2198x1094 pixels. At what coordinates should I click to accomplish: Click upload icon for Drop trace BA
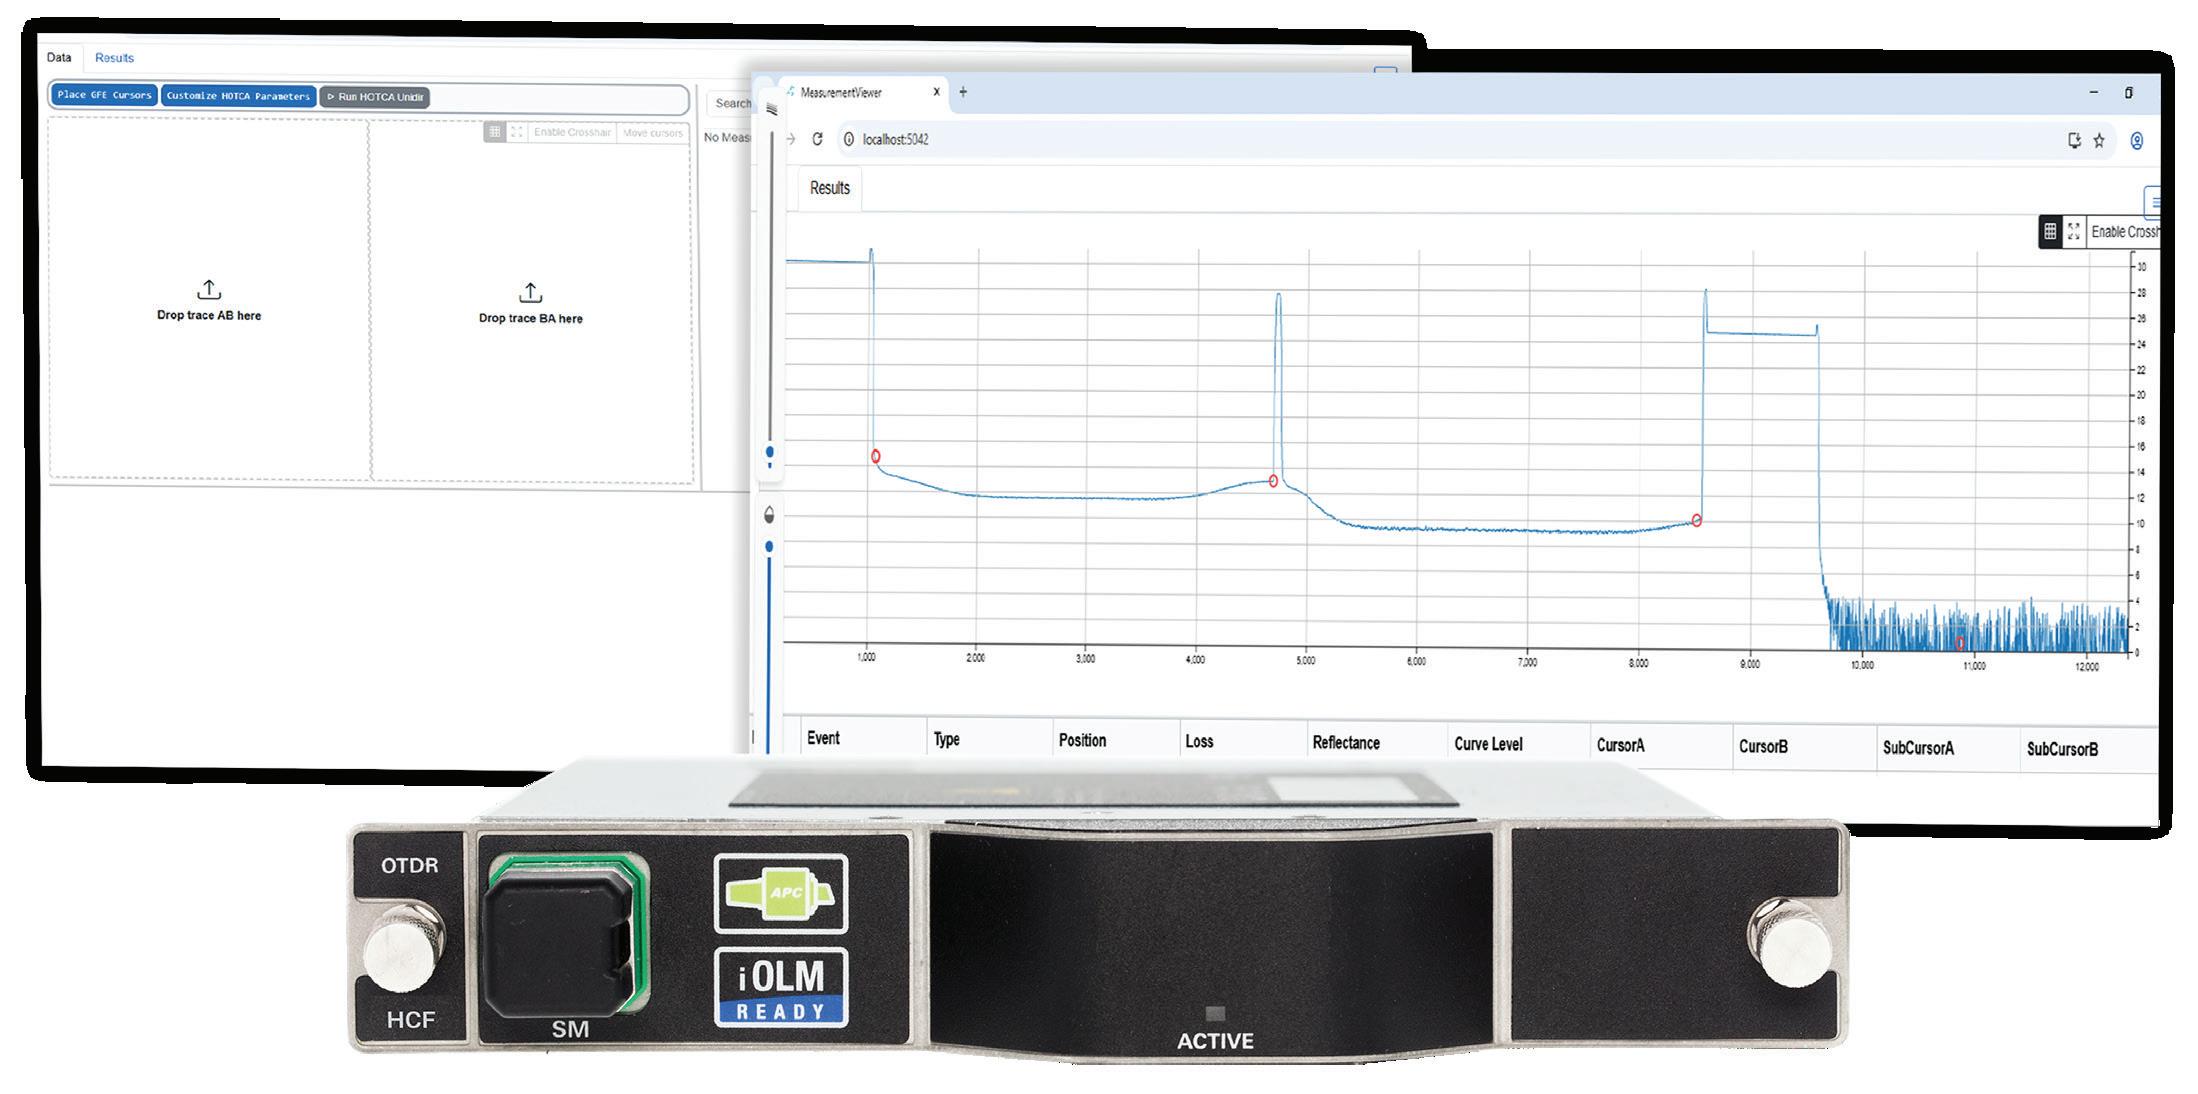pos(530,292)
